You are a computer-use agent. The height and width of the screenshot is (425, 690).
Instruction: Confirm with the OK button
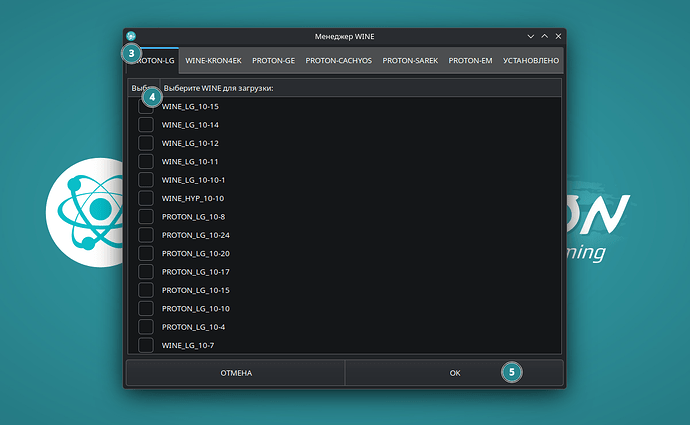(x=454, y=373)
